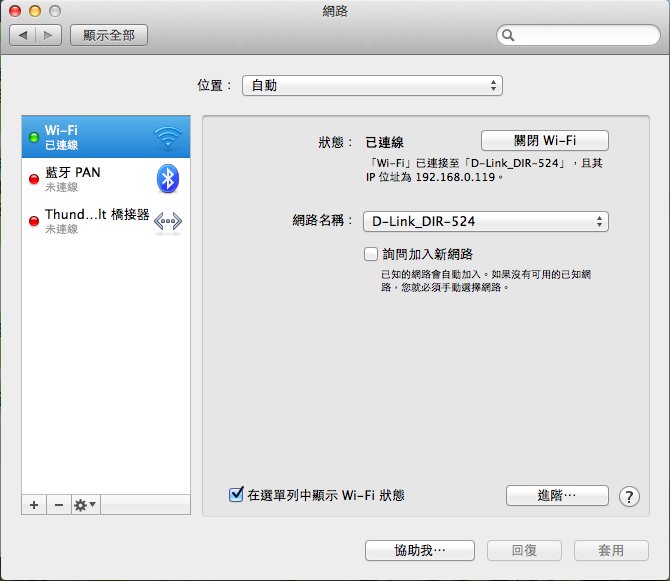Open the 位置 dropdown set to 自動
Screen dimensions: 670x581
[372, 85]
